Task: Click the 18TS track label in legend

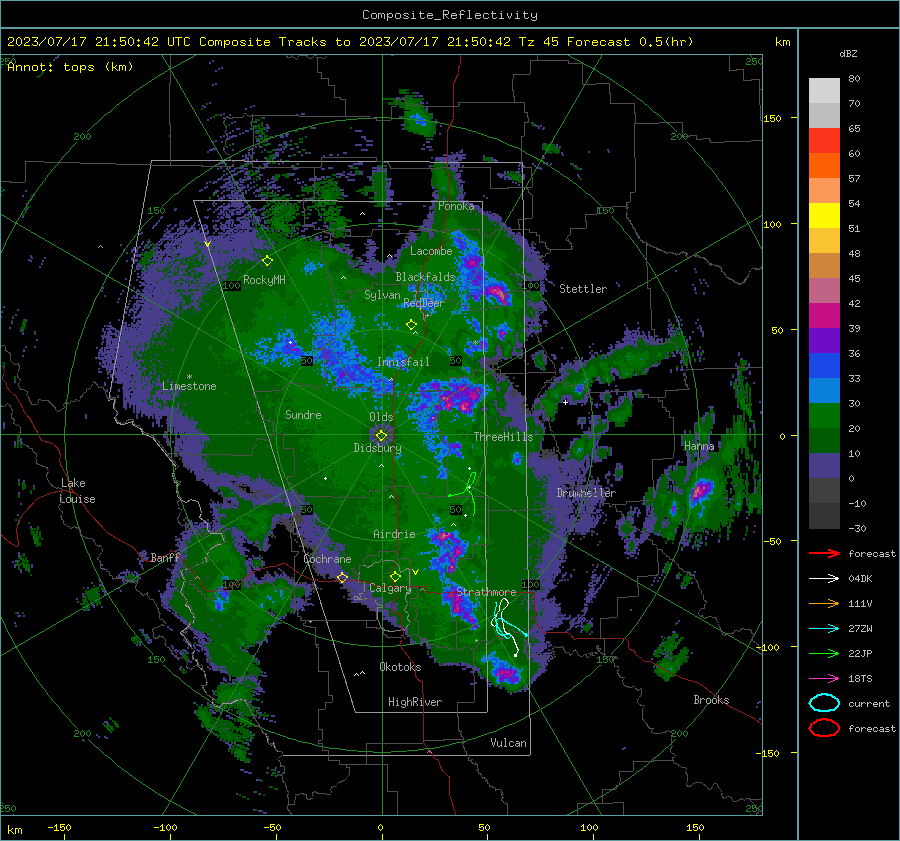Action: [860, 679]
